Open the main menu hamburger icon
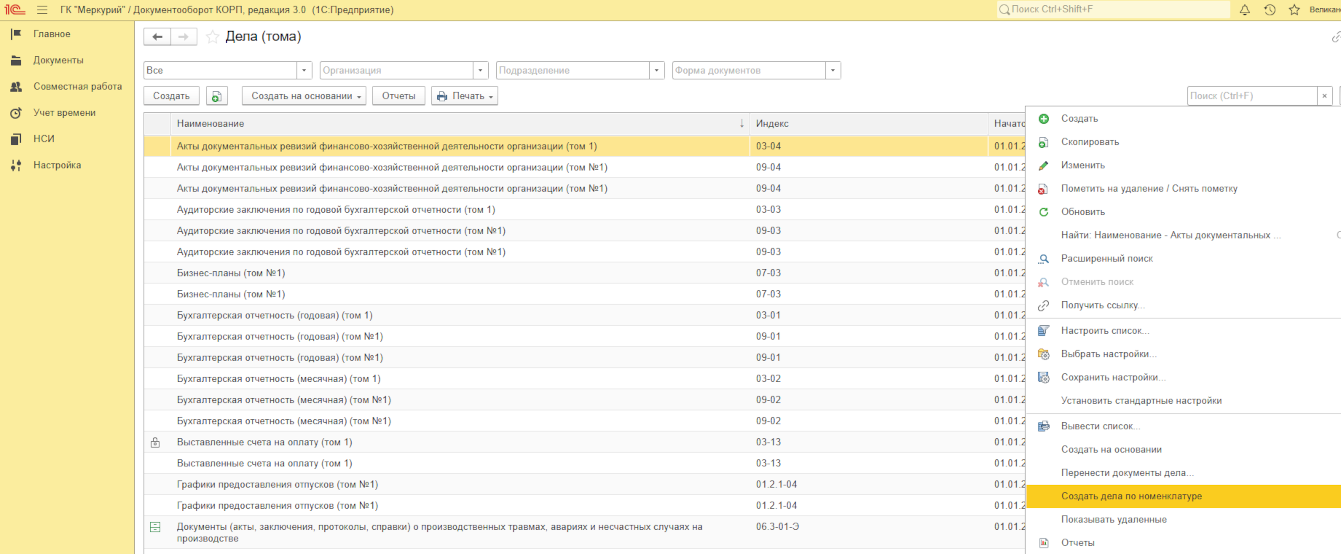Image resolution: width=1341 pixels, height=554 pixels. [x=42, y=9]
